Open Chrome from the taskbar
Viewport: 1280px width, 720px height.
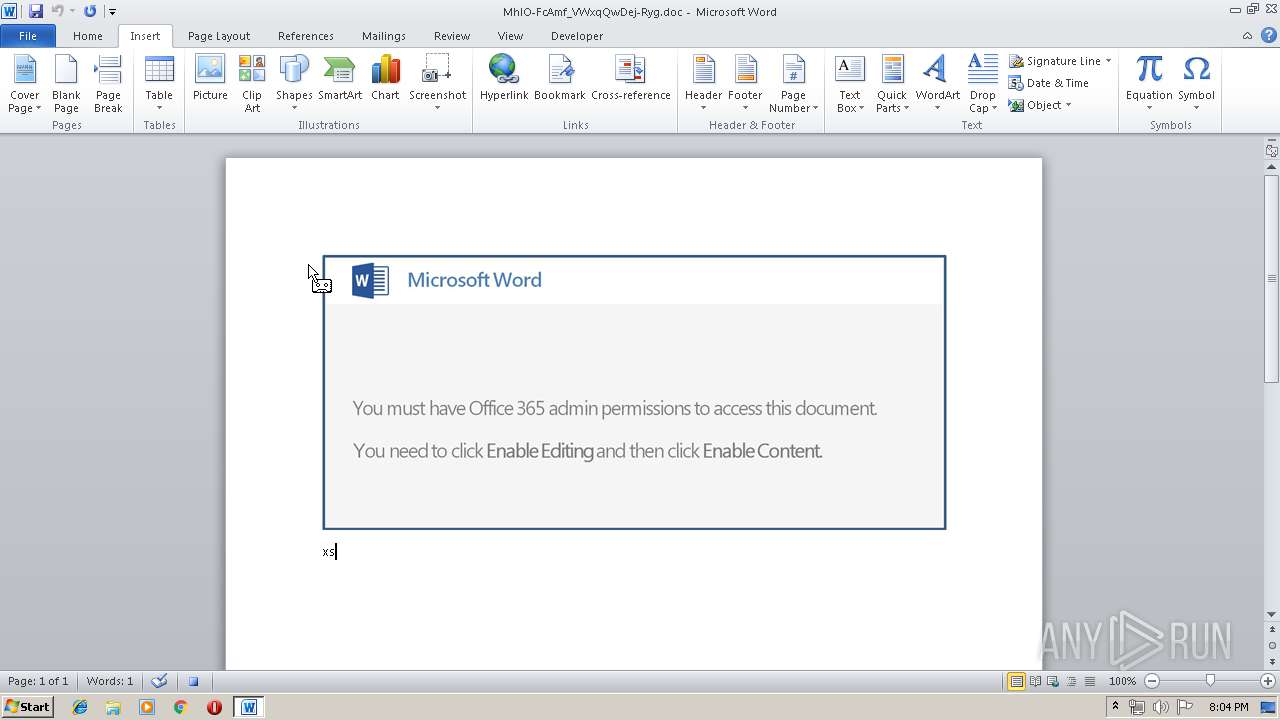coord(180,707)
